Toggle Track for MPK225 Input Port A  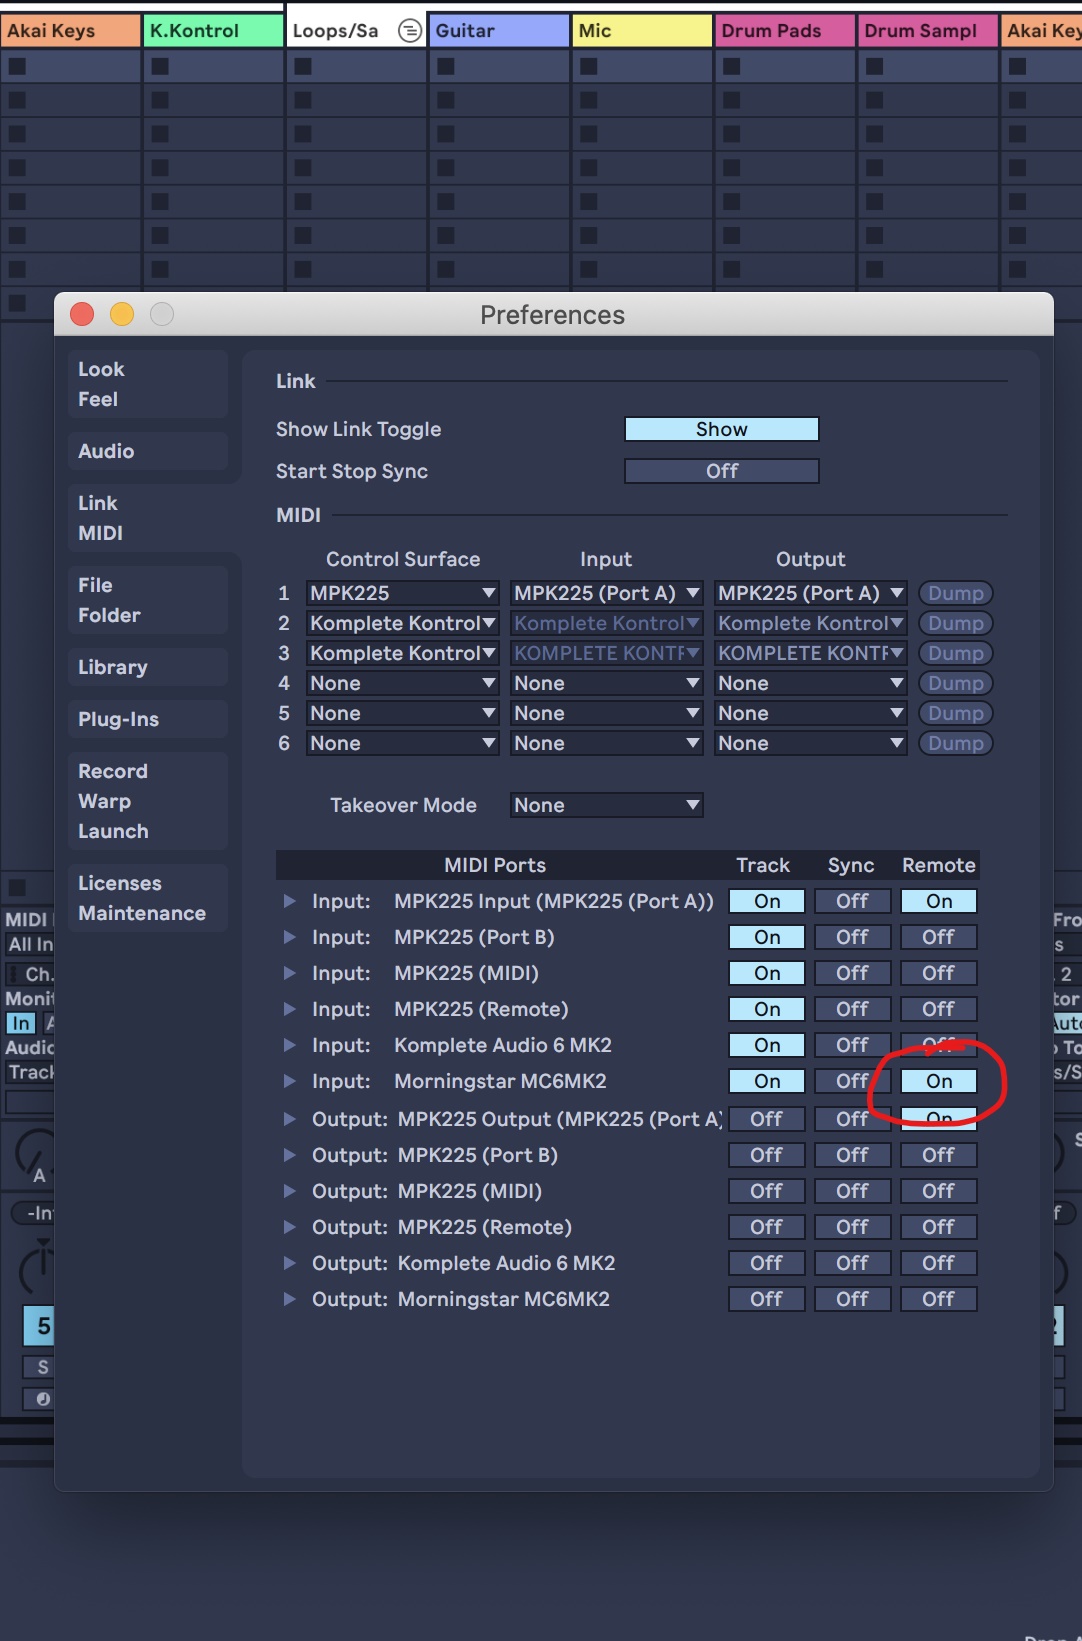767,901
